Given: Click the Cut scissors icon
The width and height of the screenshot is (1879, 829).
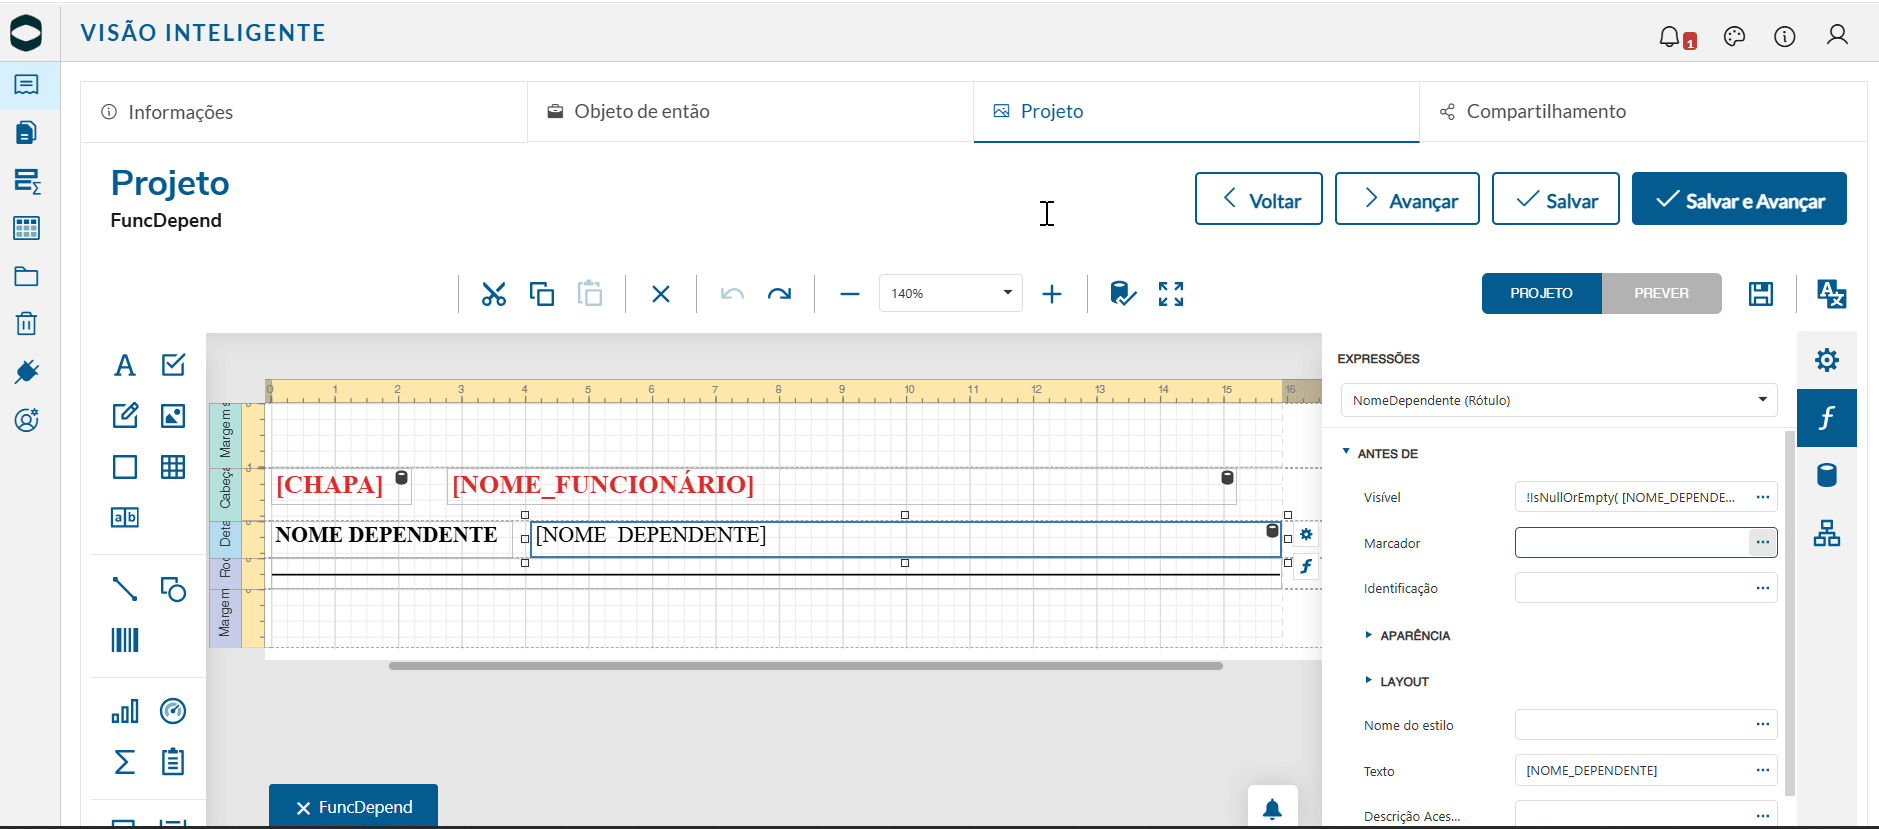Looking at the screenshot, I should tap(494, 294).
